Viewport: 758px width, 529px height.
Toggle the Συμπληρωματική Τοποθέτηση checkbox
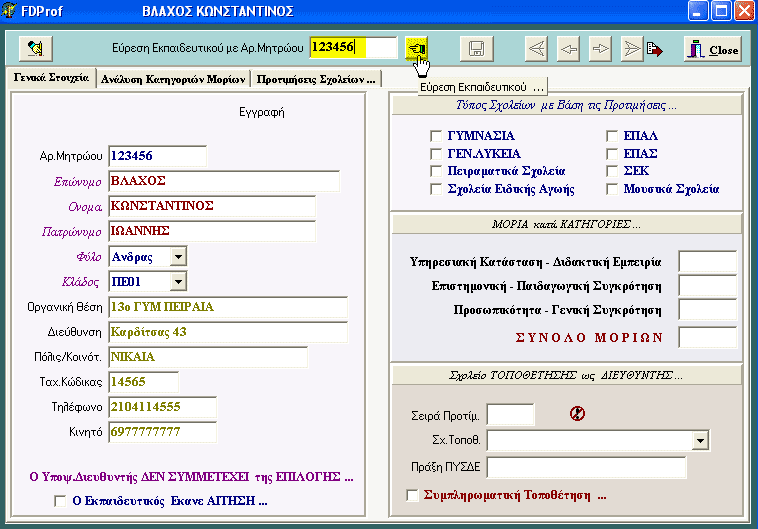coord(413,495)
